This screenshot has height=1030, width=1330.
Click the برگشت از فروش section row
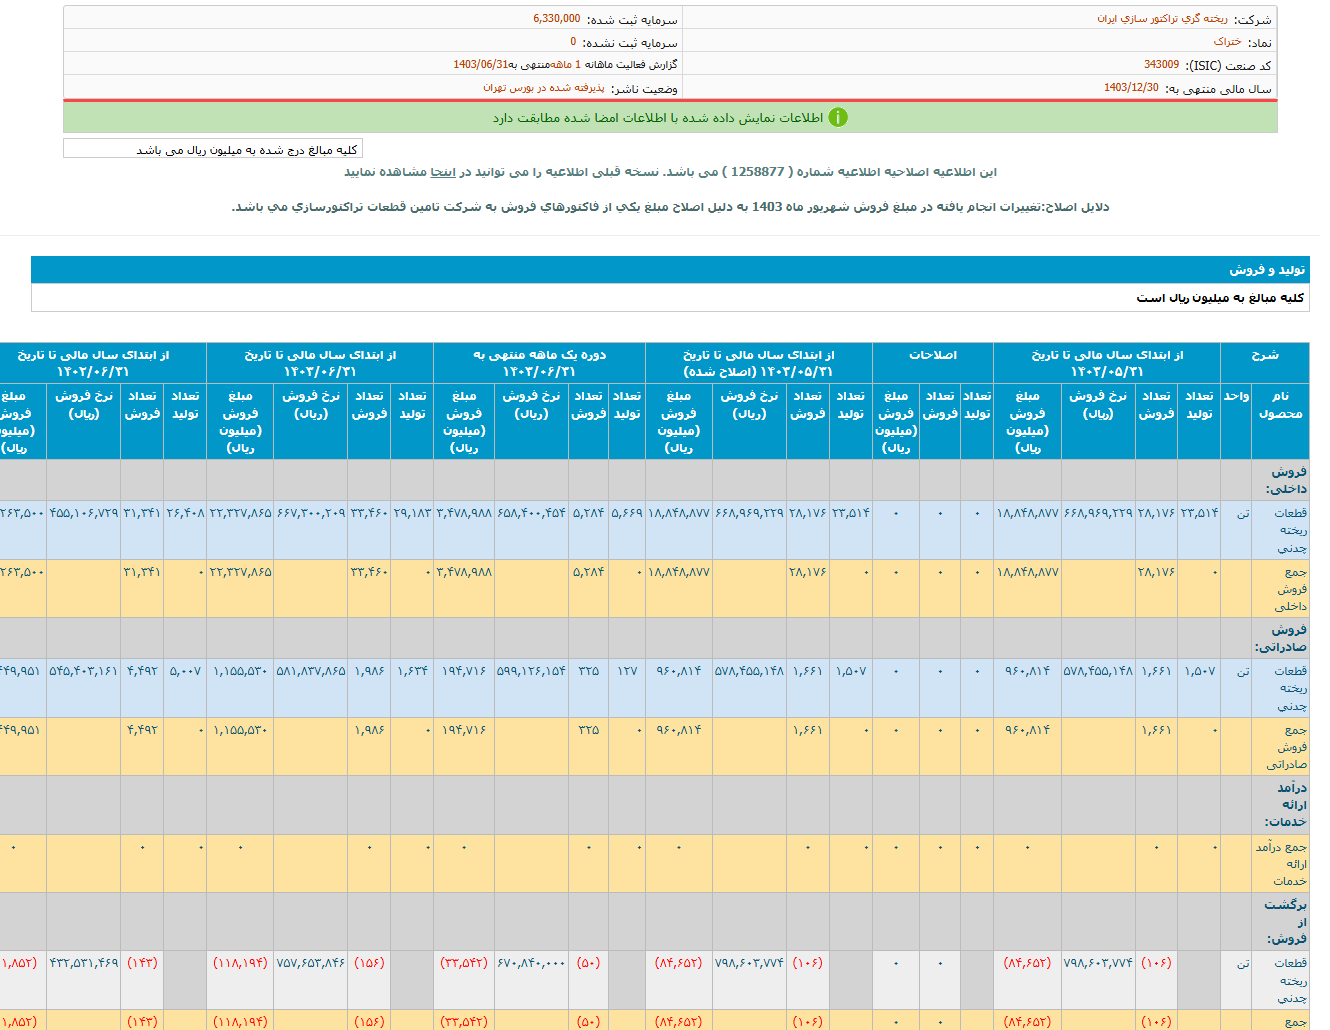tap(1286, 921)
